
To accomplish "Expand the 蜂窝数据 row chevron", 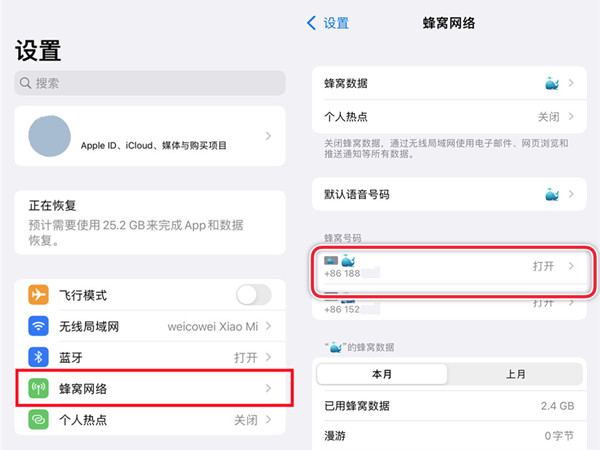I will click(572, 83).
